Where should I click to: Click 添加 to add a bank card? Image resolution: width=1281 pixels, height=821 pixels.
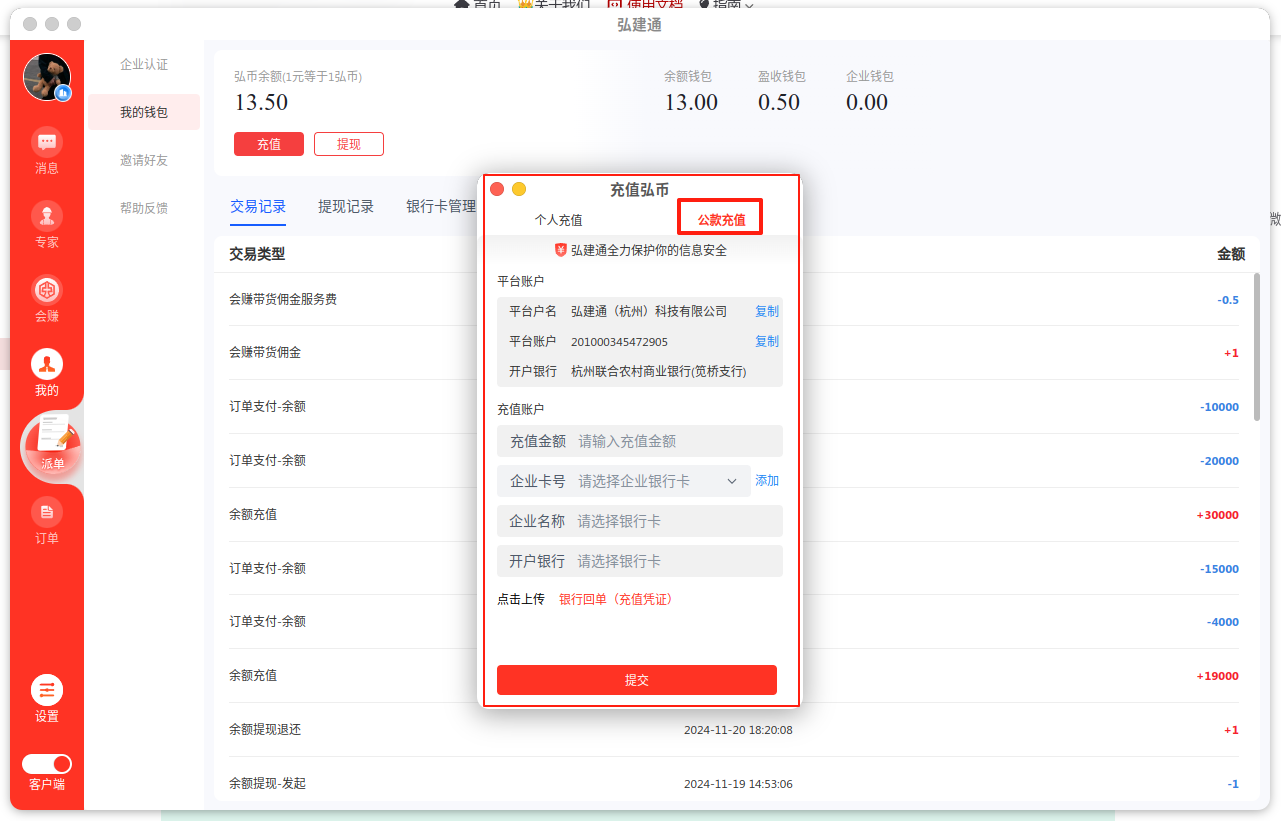point(767,481)
